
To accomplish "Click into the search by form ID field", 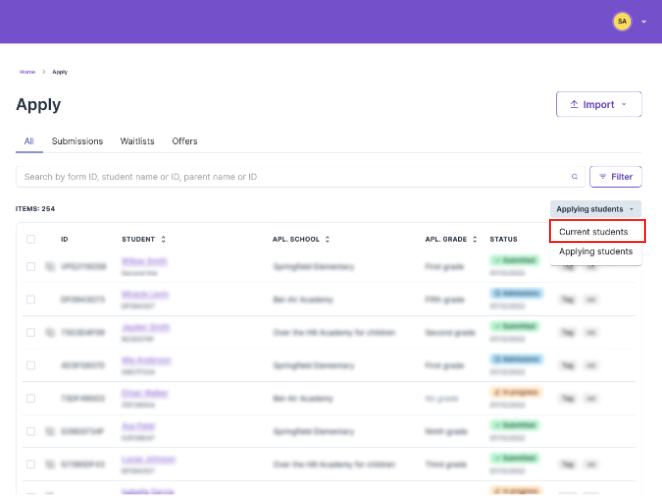I will pyautogui.click(x=290, y=177).
